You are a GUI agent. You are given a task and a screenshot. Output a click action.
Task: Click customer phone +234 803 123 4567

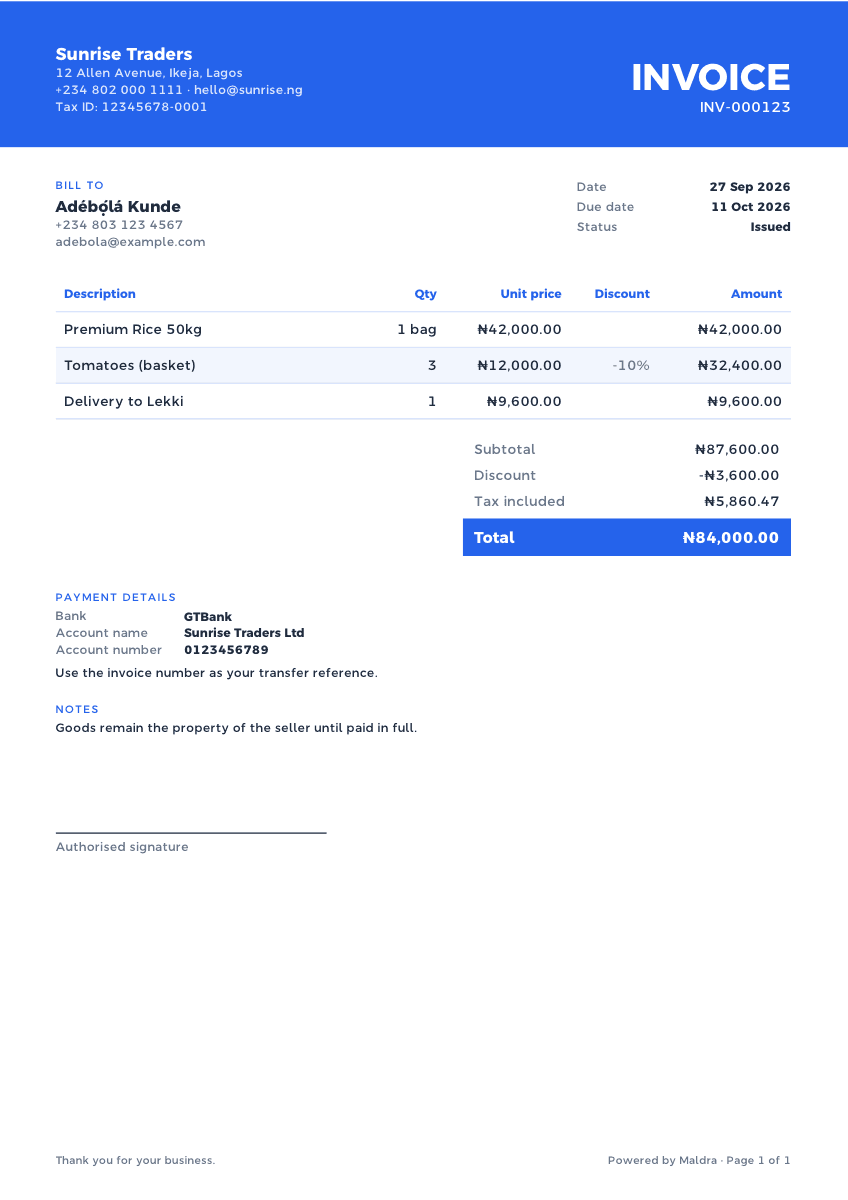pyautogui.click(x=119, y=225)
